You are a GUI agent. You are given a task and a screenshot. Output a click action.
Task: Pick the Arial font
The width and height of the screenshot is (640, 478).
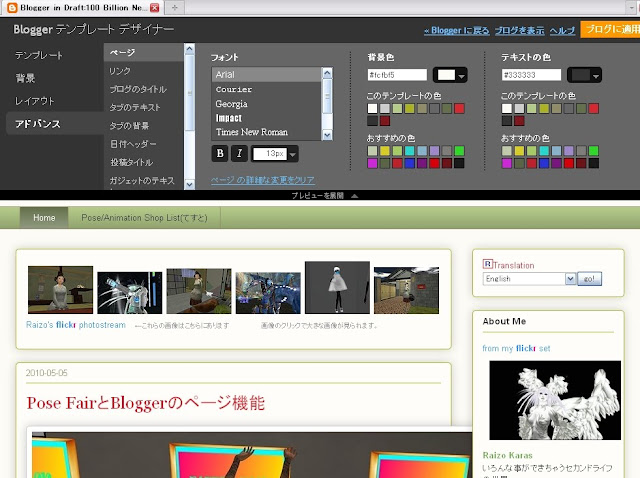[267, 75]
